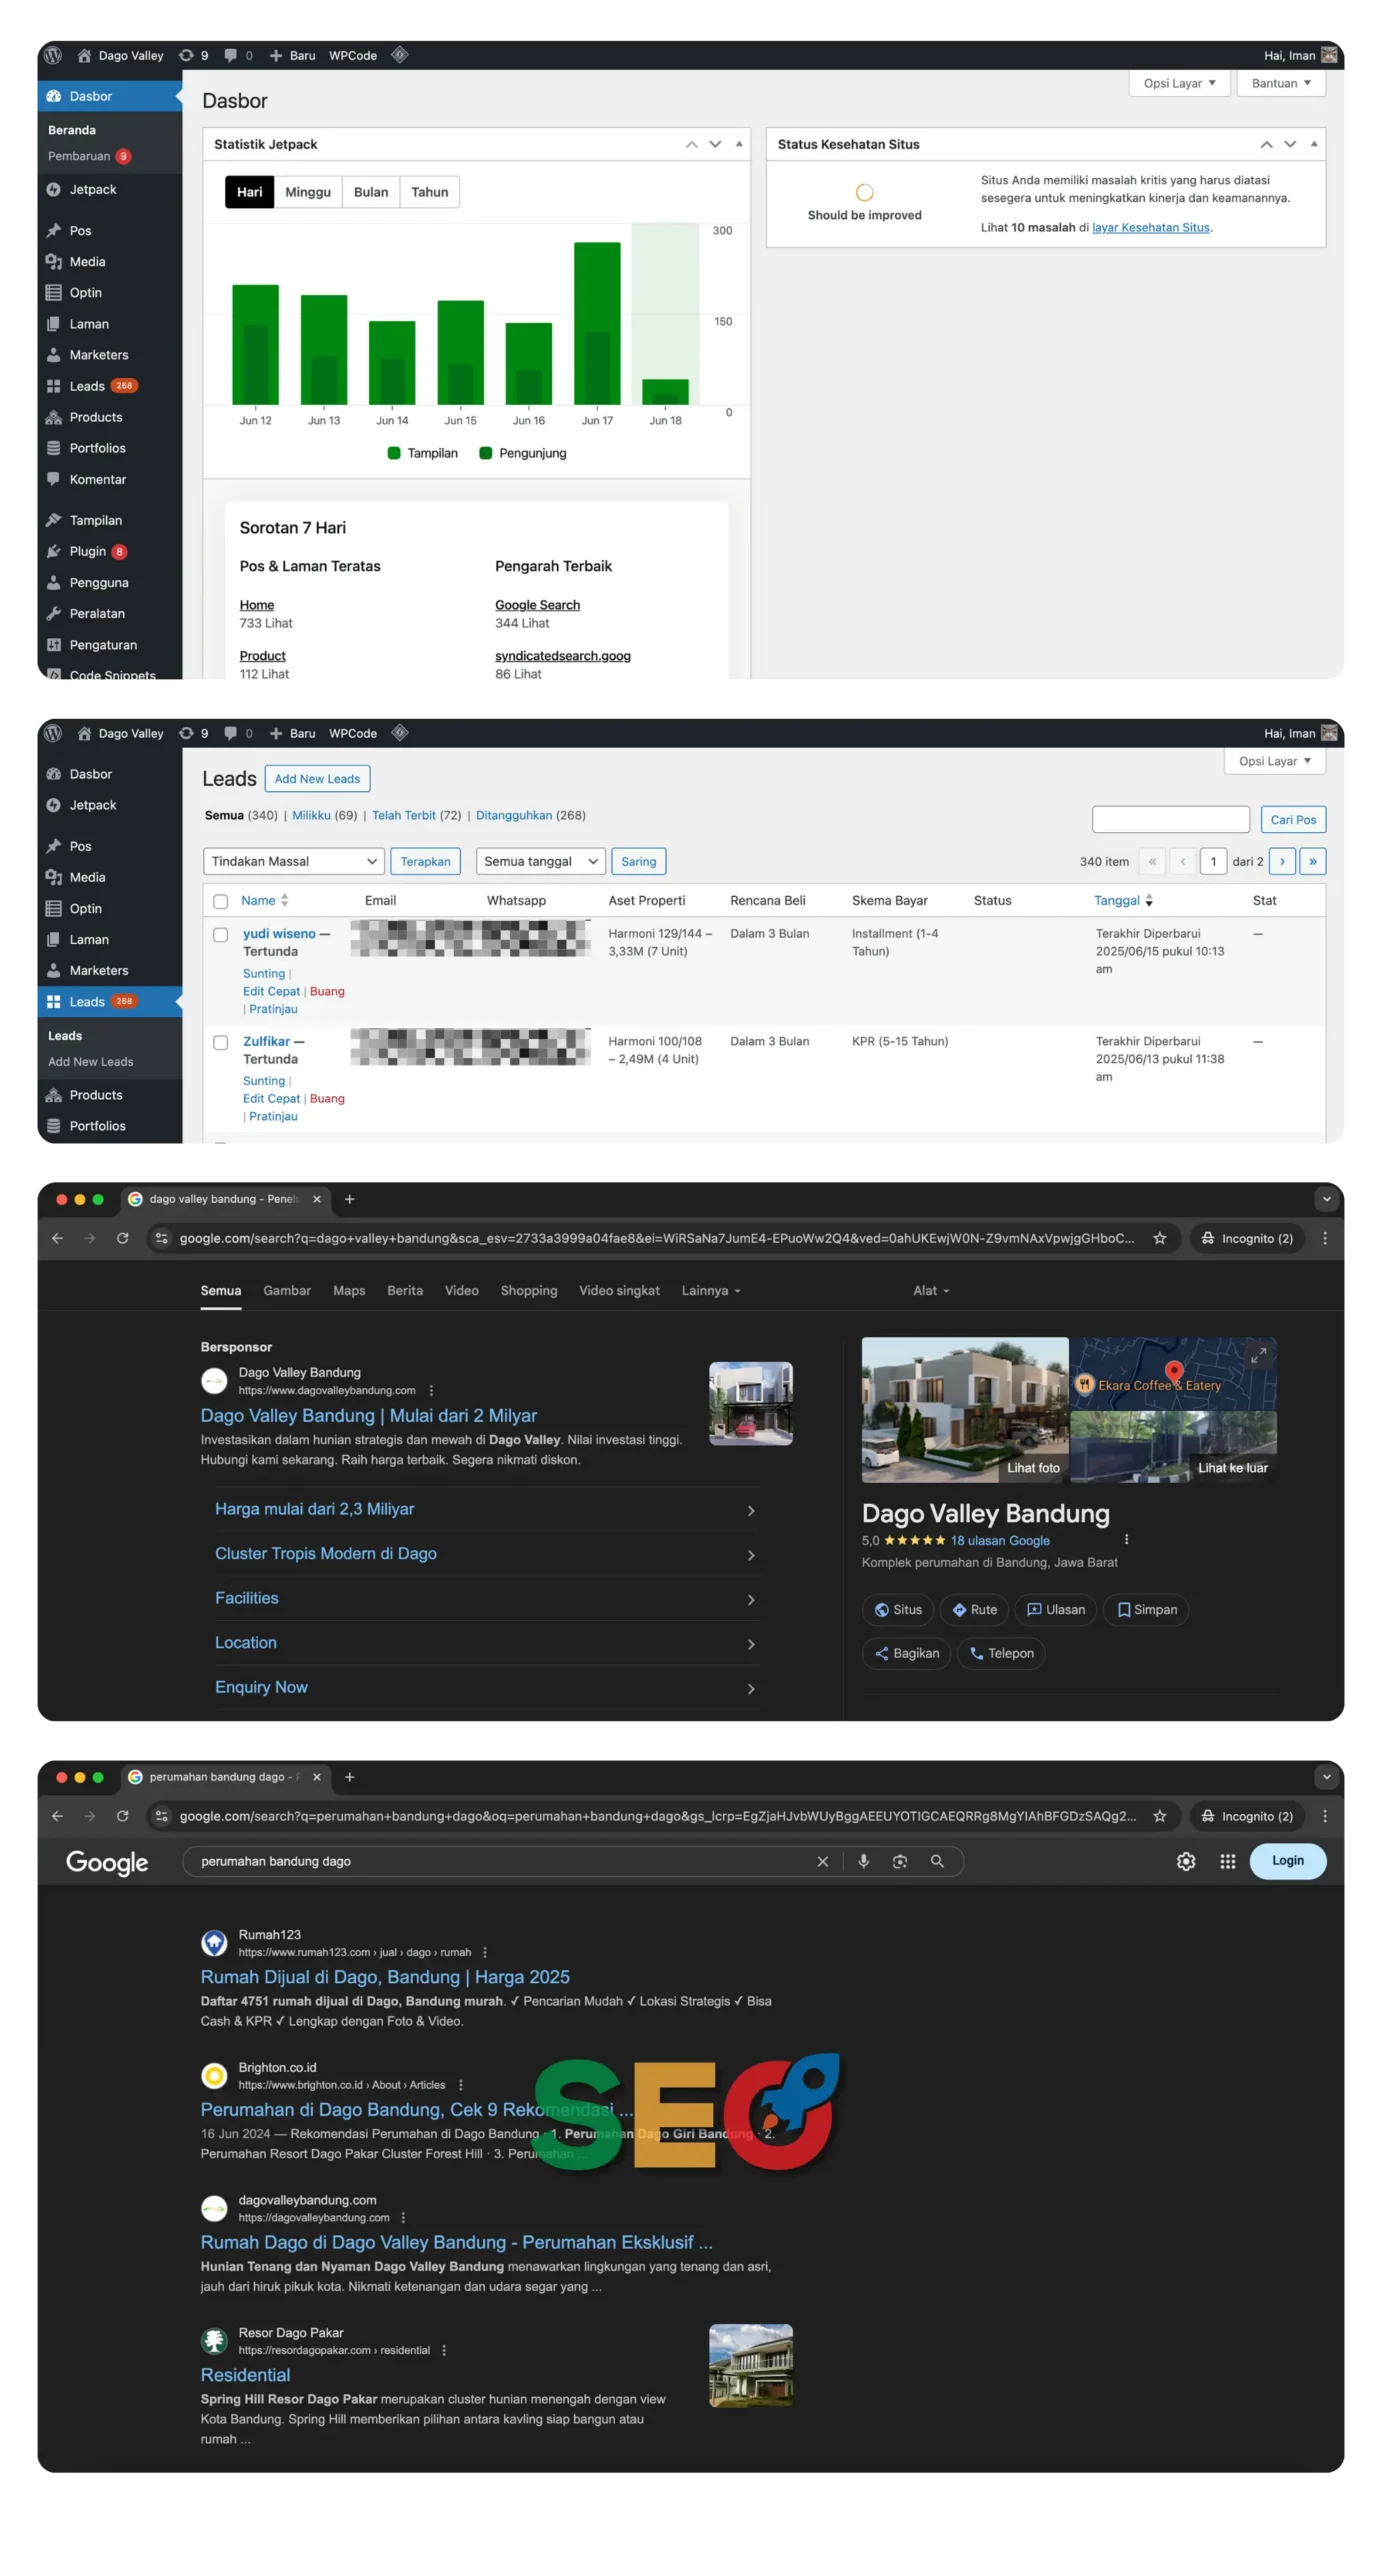Click the Leads search input field

(x=1170, y=820)
